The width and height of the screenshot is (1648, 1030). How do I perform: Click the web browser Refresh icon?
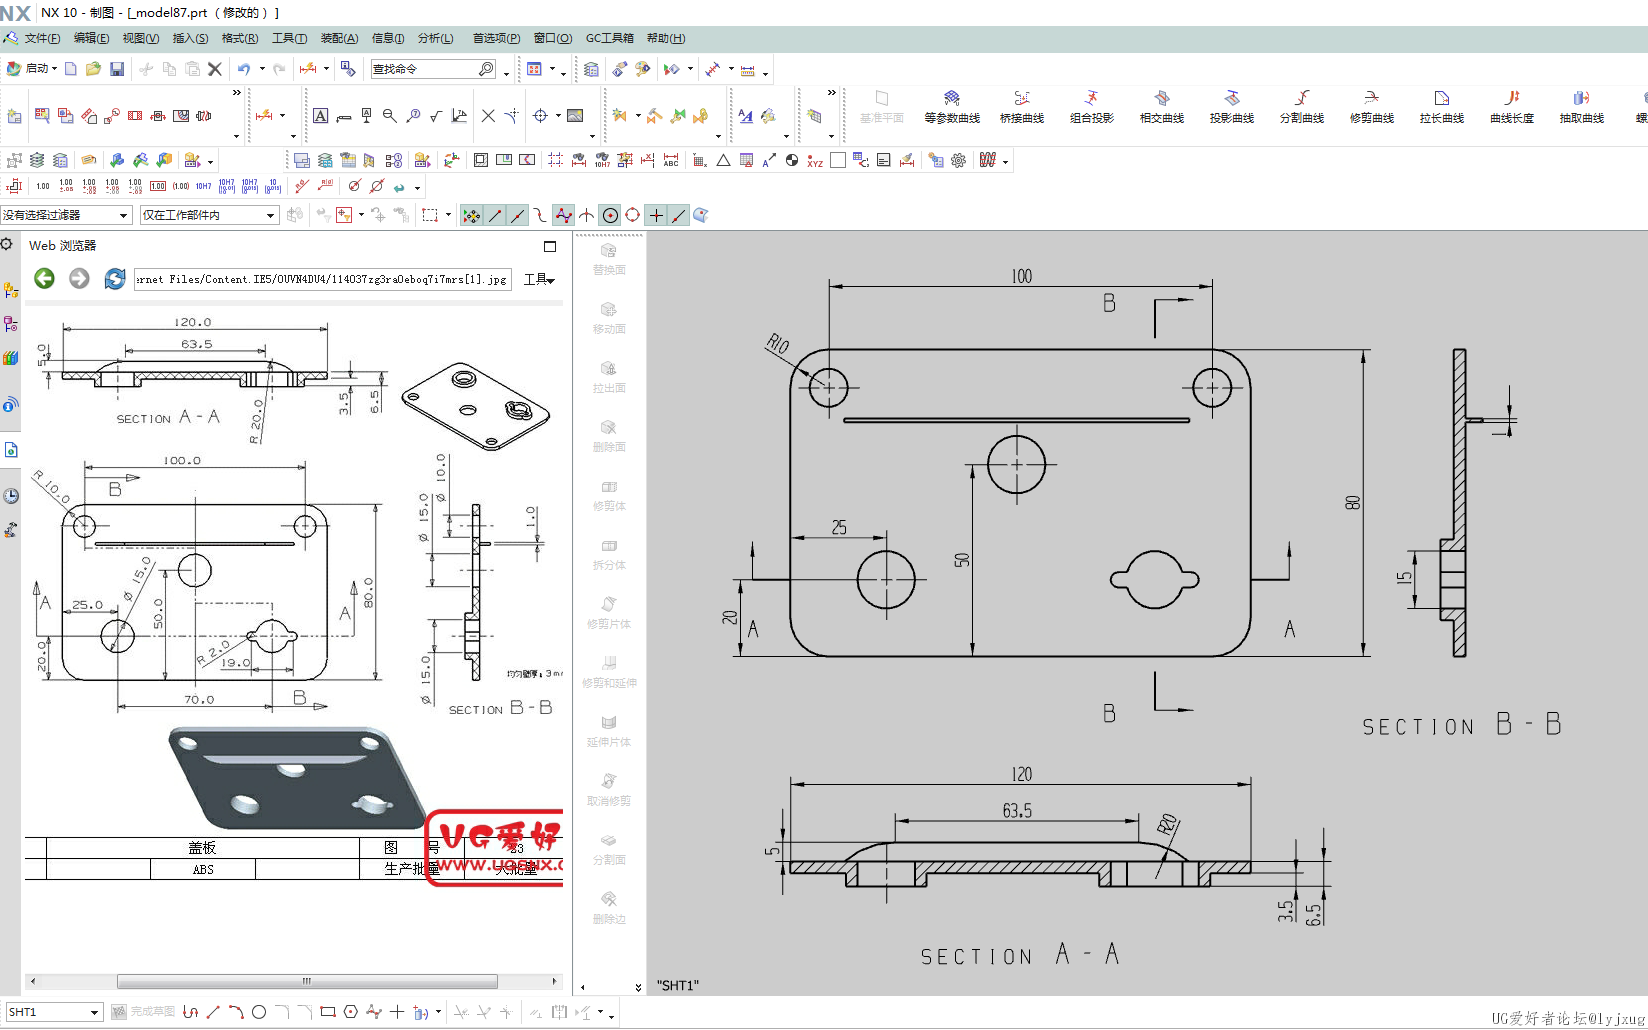(x=115, y=279)
